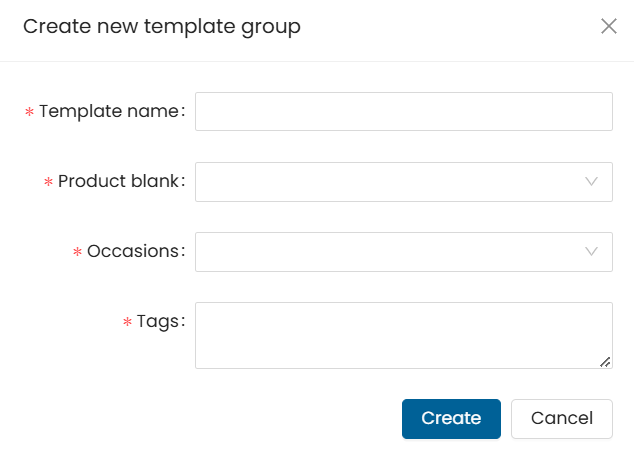This screenshot has height=472, width=634.
Task: Click the Occasions field label
Action: (134, 251)
